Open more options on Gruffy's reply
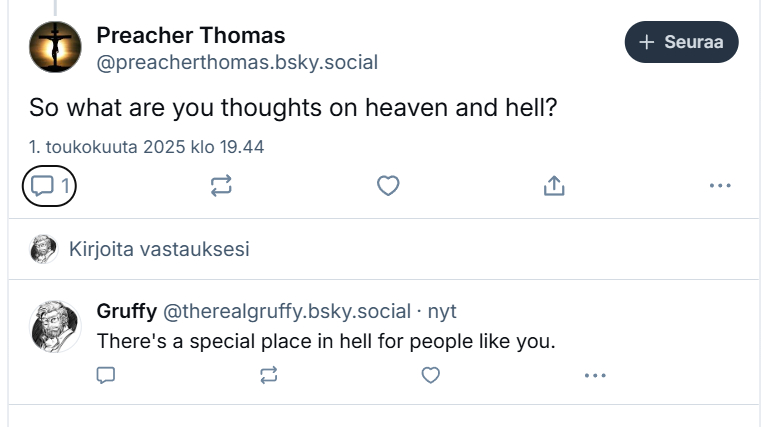This screenshot has height=427, width=765. click(x=595, y=375)
